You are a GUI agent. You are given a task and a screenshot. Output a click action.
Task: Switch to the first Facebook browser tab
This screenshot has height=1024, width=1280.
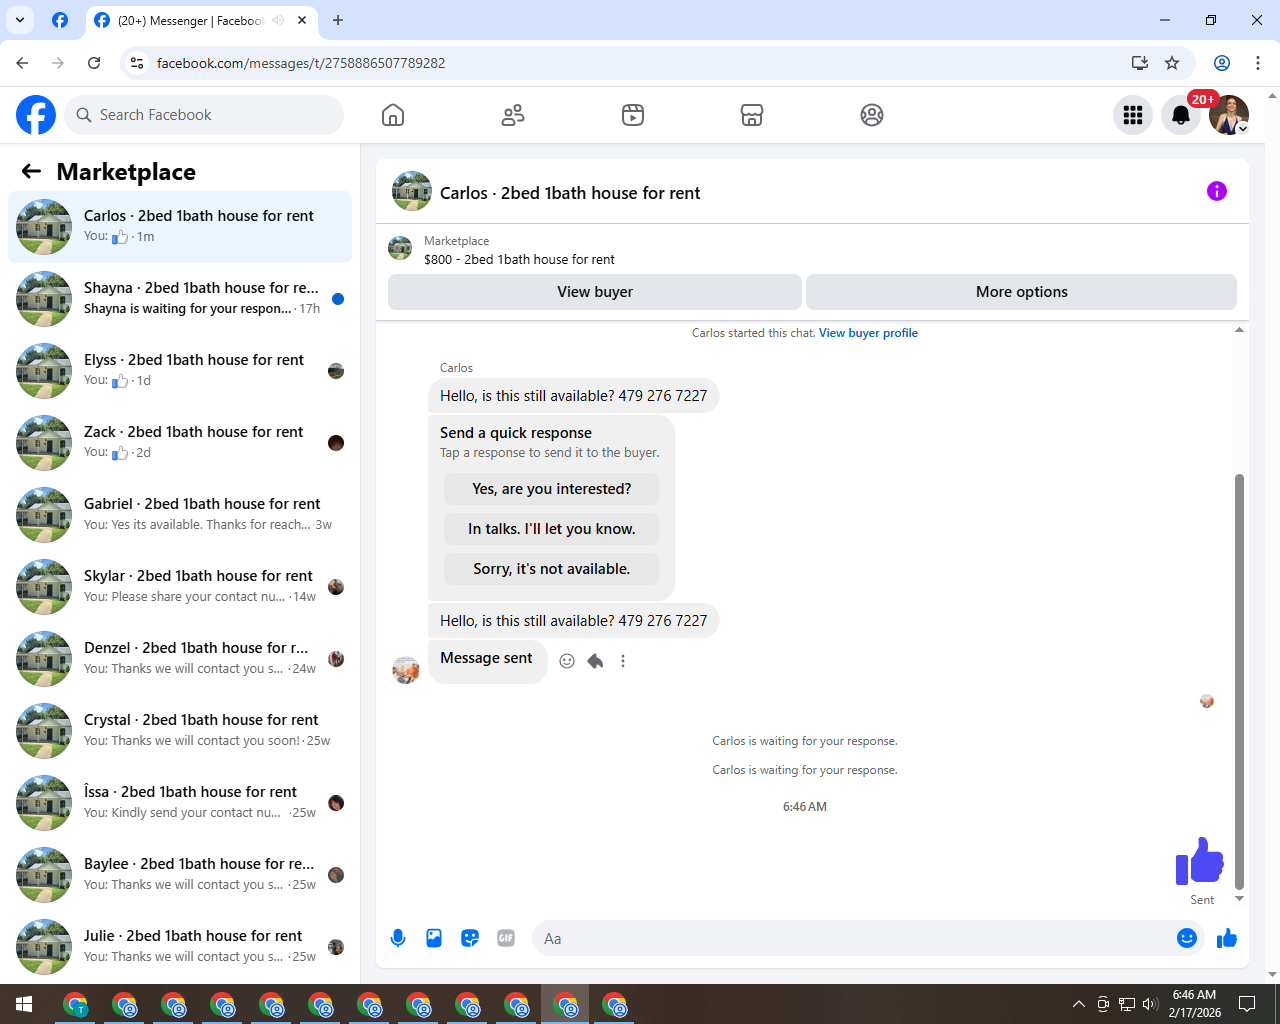point(60,20)
